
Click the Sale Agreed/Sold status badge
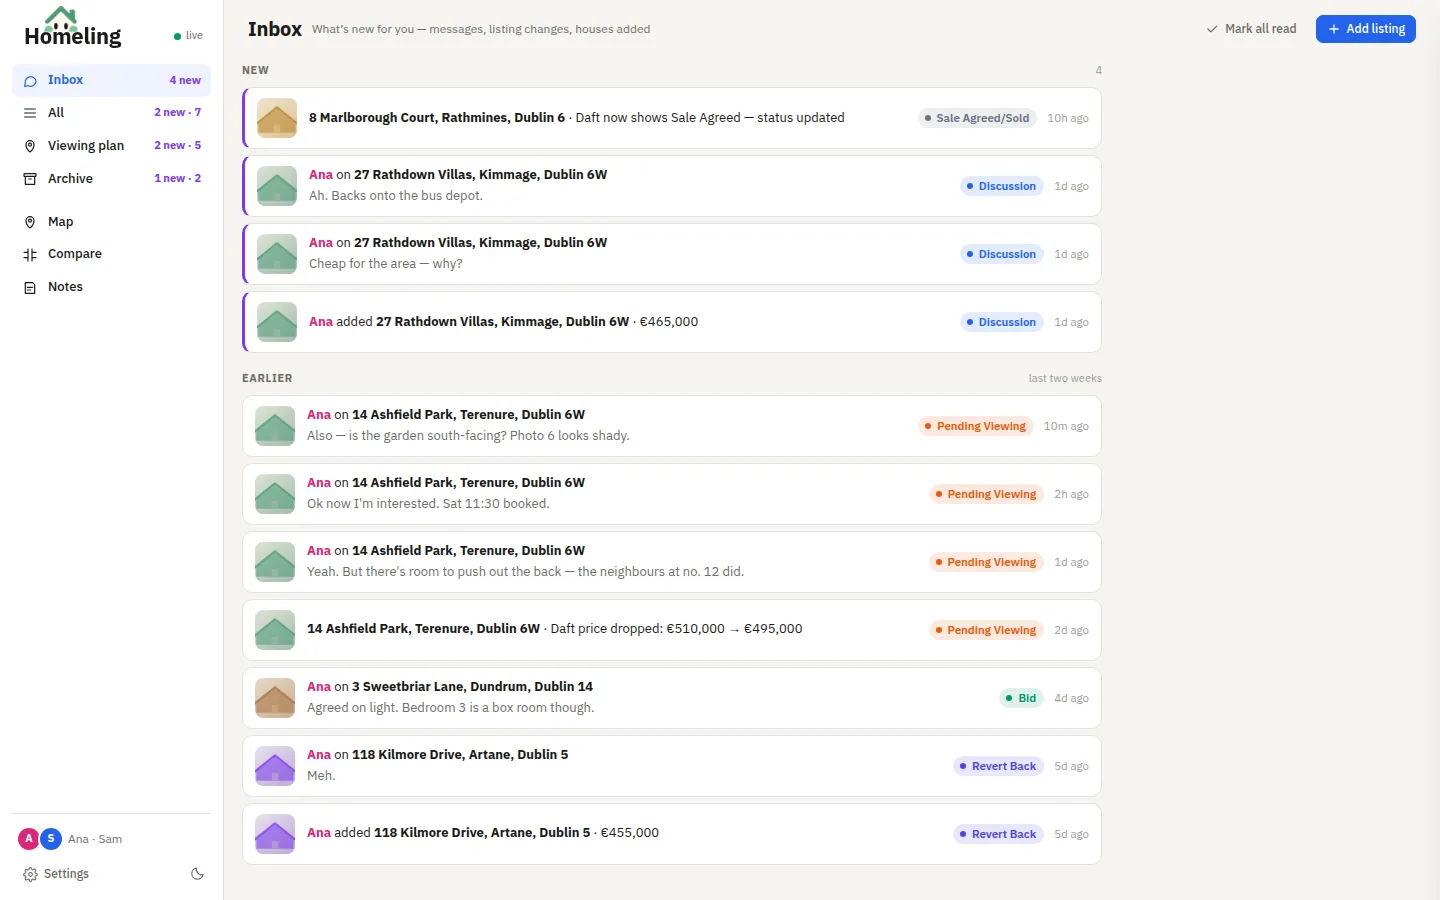click(977, 118)
